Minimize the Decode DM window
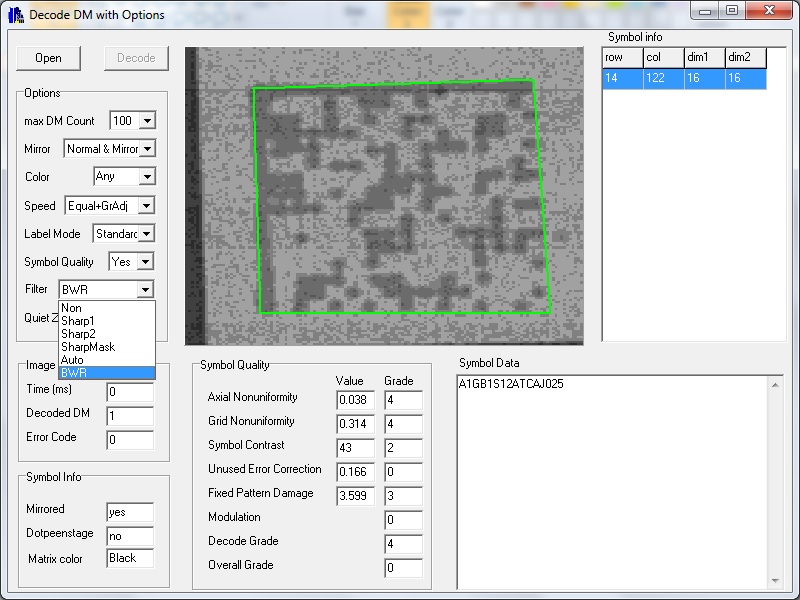Image resolution: width=800 pixels, height=600 pixels. pos(705,11)
